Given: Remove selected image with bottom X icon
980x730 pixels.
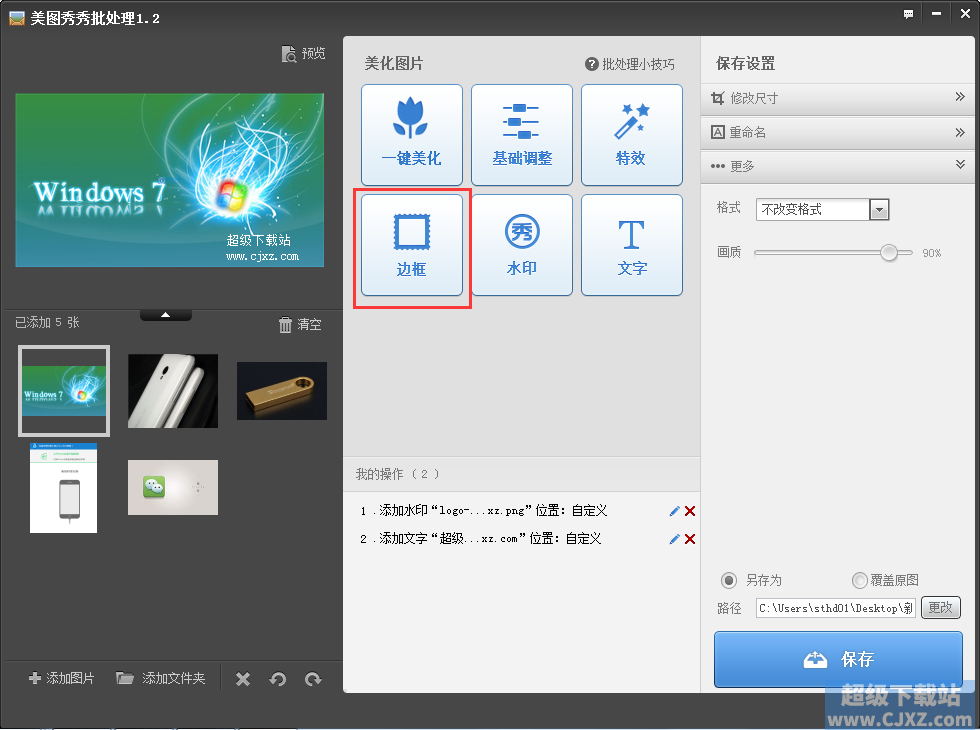Looking at the screenshot, I should point(243,679).
